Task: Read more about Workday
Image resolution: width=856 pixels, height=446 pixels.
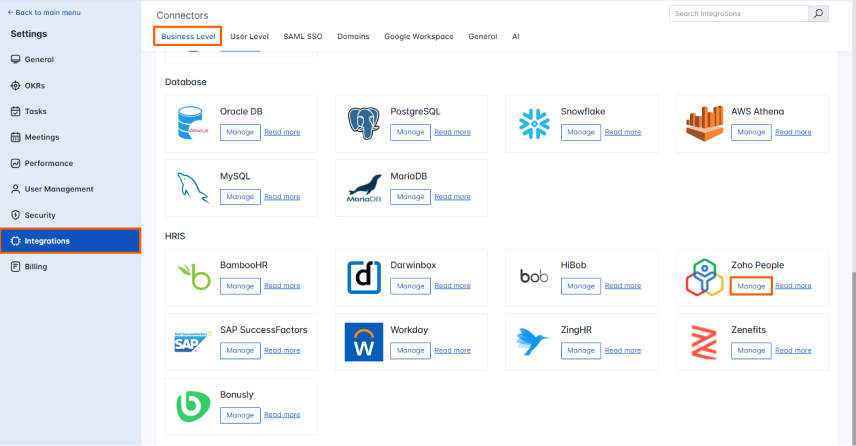Action: [453, 350]
